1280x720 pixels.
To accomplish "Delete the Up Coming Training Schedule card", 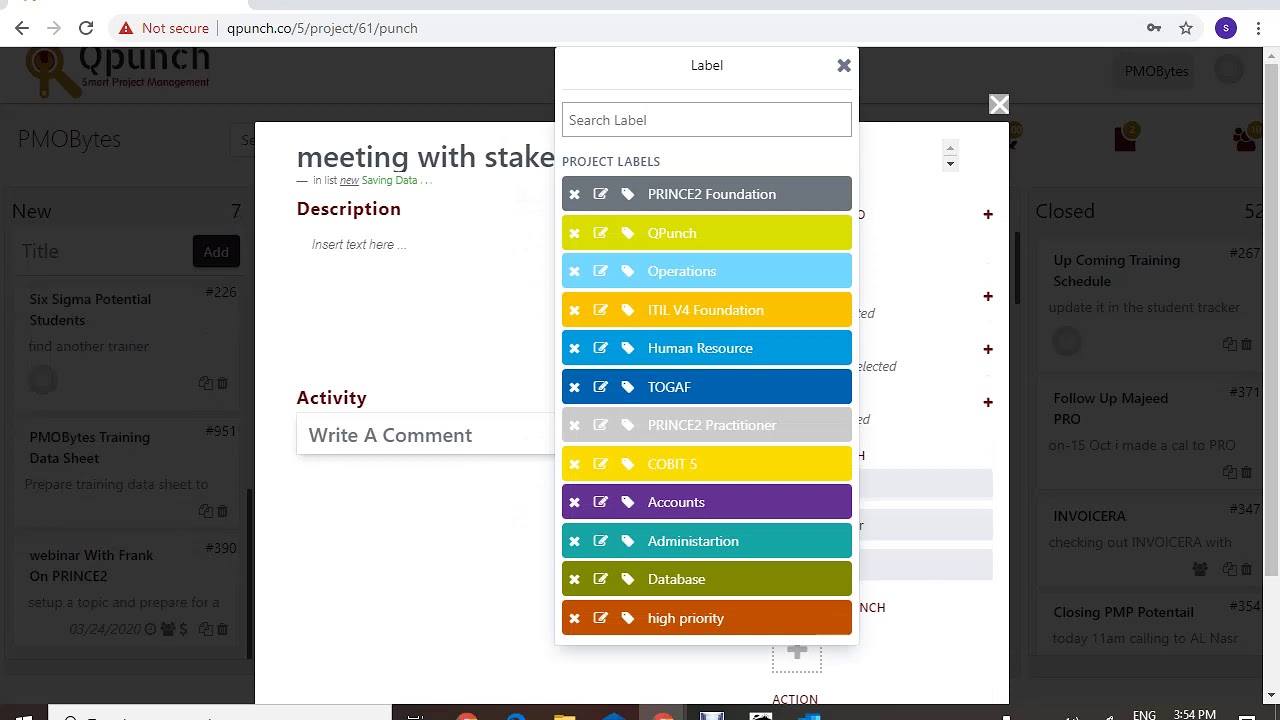I will (1246, 344).
